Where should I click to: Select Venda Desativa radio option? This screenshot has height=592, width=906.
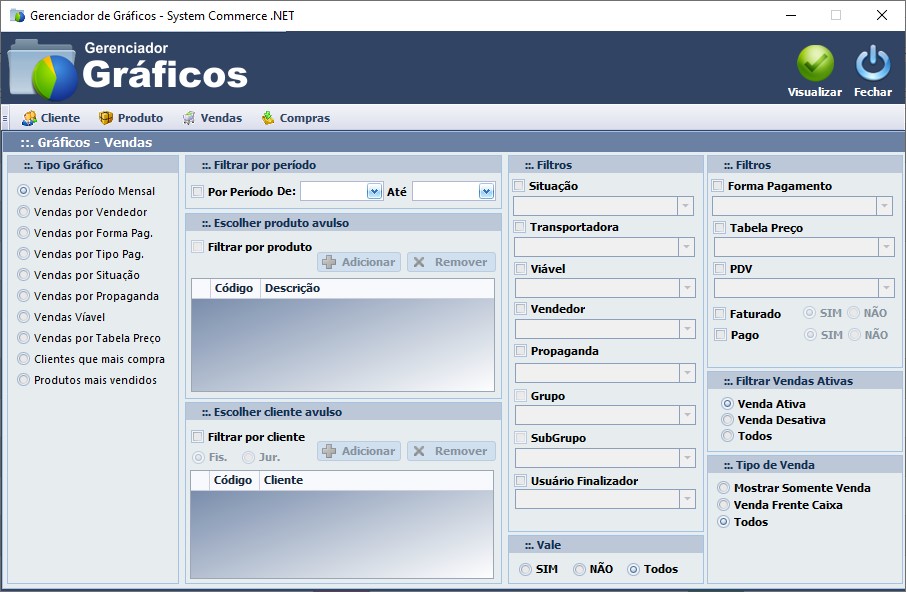[727, 420]
